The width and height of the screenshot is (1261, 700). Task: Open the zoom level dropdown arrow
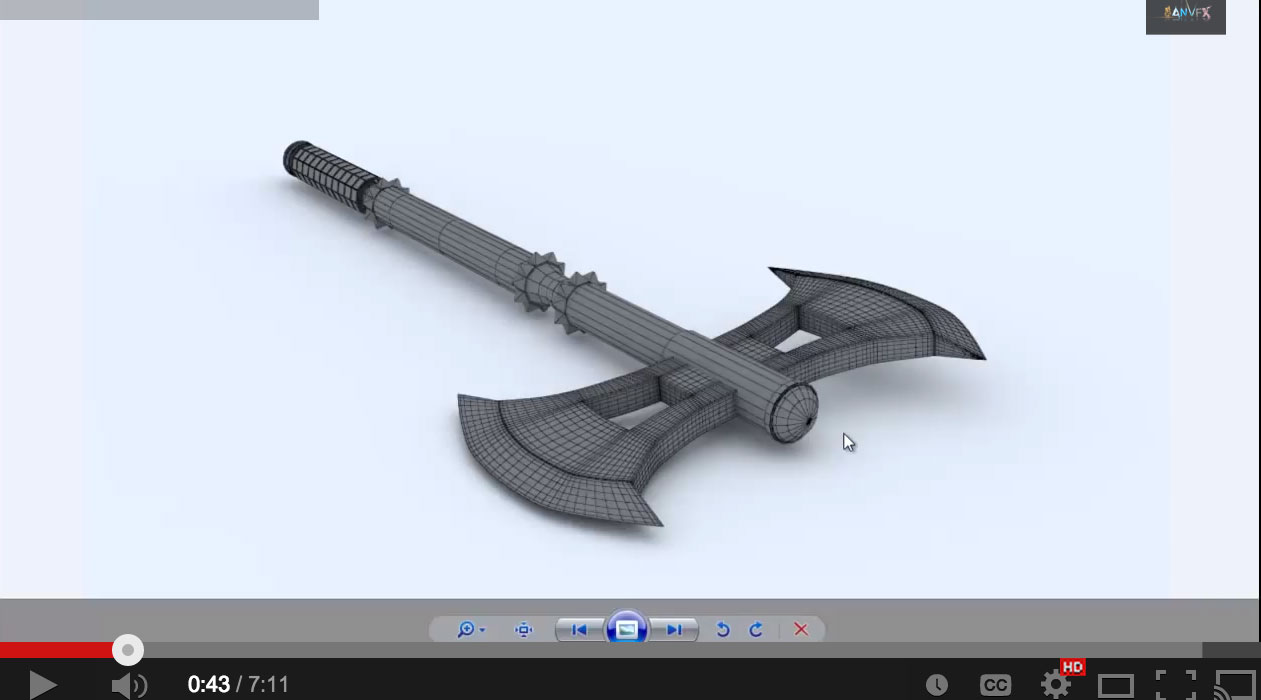[x=481, y=630]
